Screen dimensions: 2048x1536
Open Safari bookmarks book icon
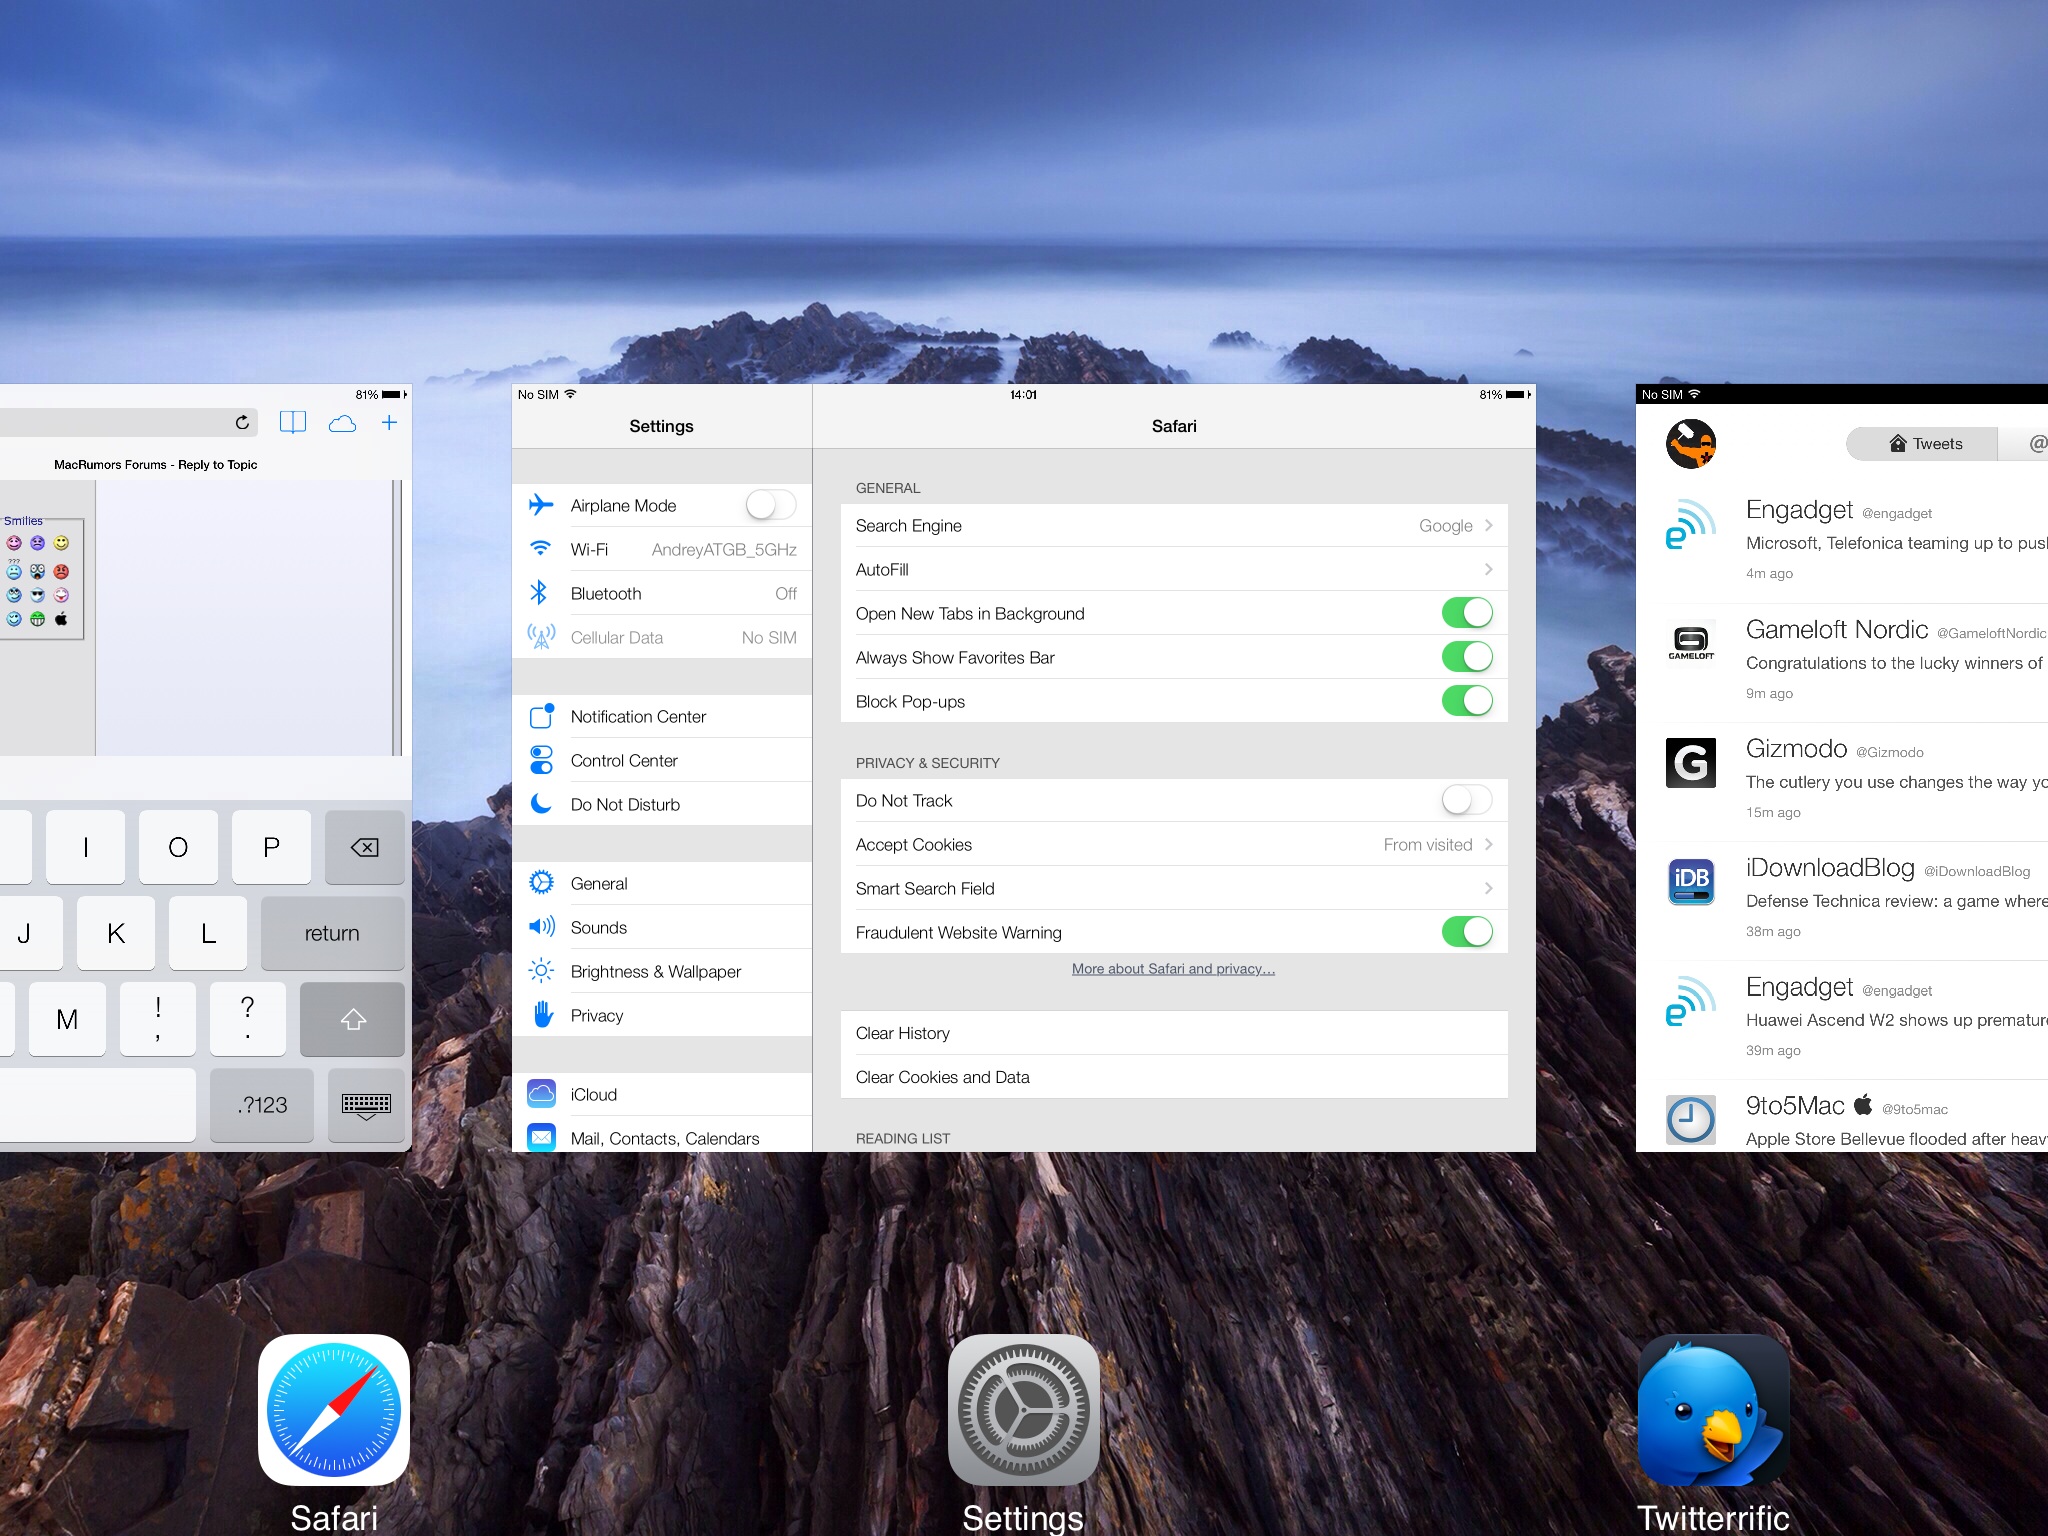[x=293, y=423]
